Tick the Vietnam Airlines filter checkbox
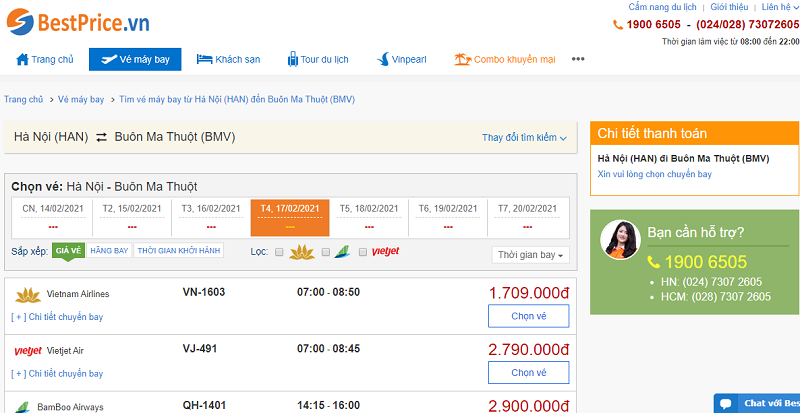This screenshot has height=413, width=800. click(x=279, y=252)
